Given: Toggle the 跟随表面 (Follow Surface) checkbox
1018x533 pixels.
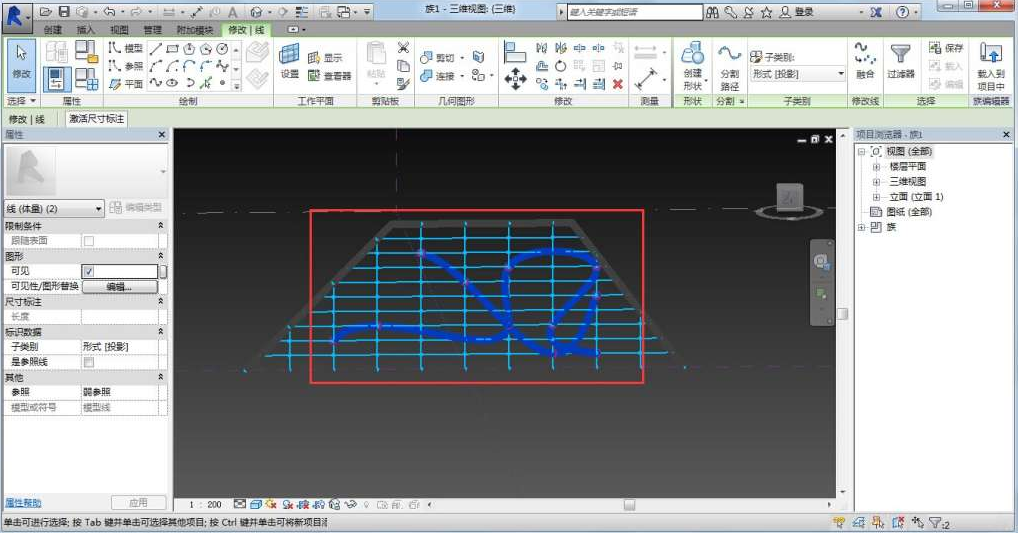Looking at the screenshot, I should (x=88, y=241).
